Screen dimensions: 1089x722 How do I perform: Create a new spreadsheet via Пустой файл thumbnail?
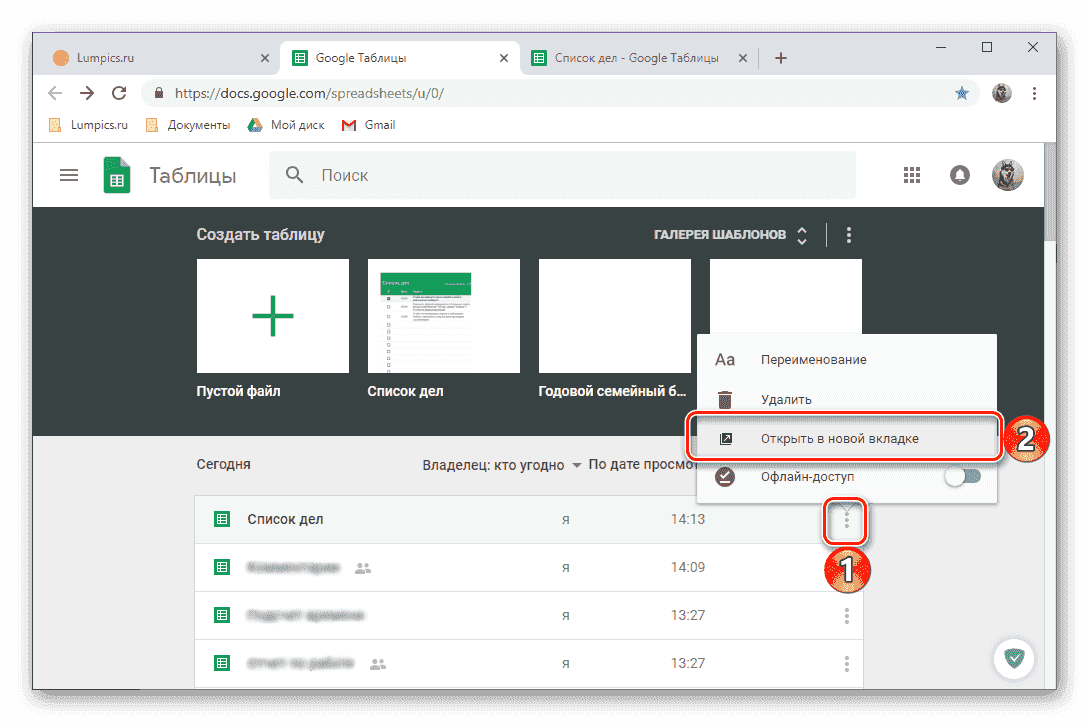click(x=271, y=316)
